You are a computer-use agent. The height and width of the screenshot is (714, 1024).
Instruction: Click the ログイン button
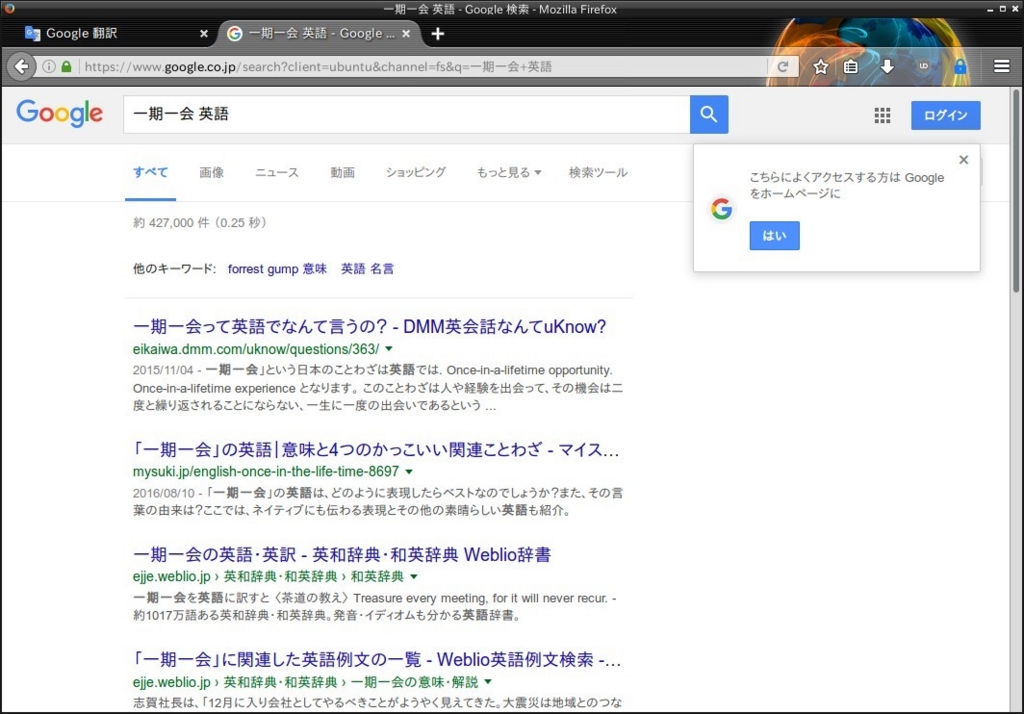946,115
